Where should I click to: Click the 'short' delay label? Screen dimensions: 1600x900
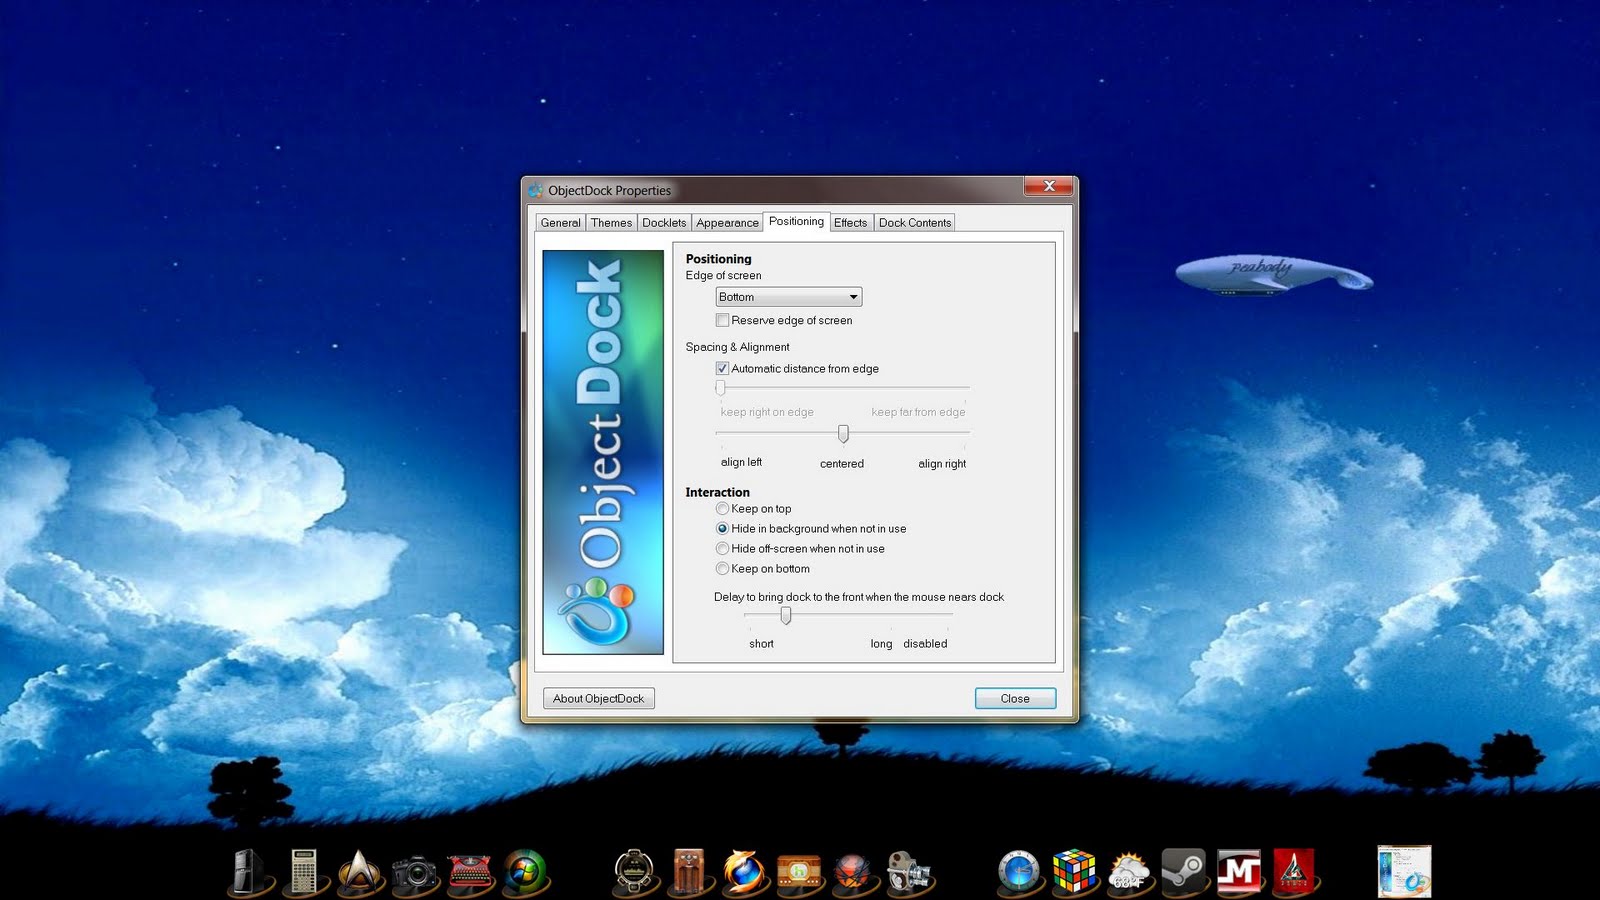click(x=761, y=643)
